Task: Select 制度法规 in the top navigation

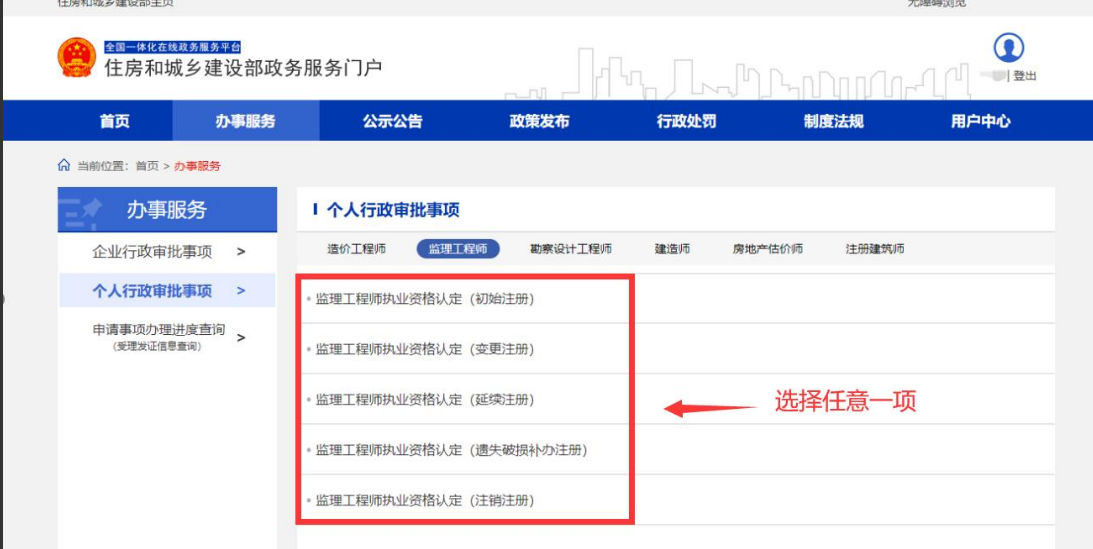Action: pyautogui.click(x=833, y=121)
